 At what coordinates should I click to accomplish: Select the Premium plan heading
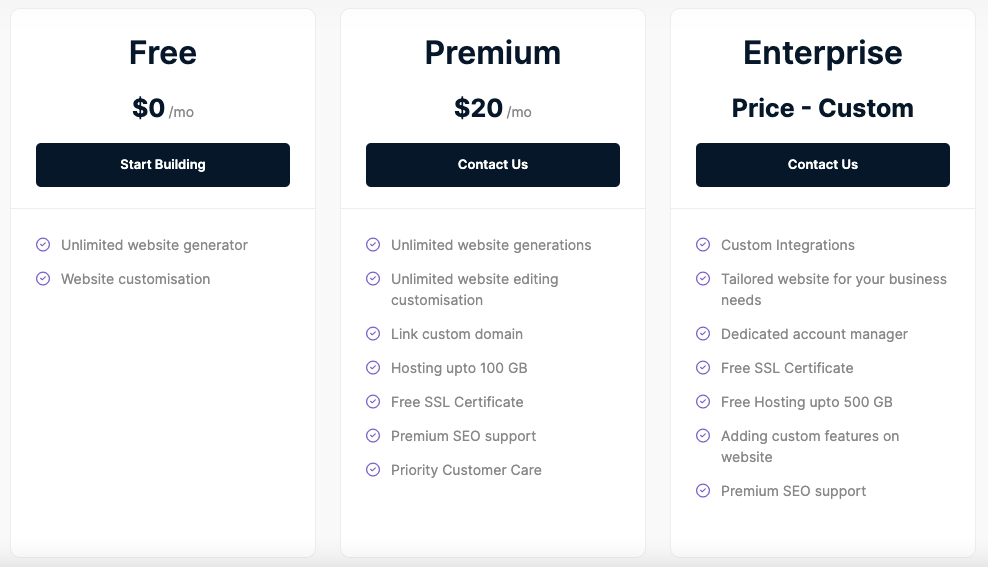493,52
